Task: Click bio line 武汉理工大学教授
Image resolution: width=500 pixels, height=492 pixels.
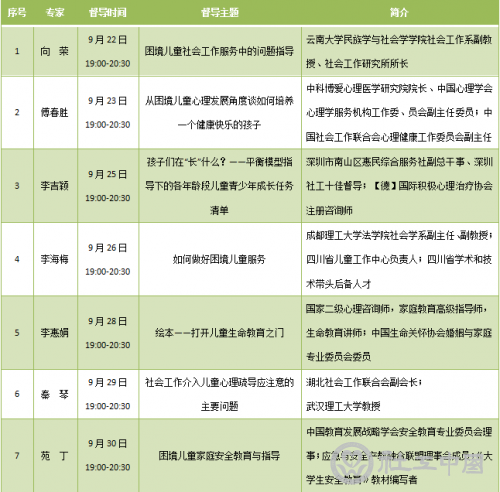Action: click(x=343, y=406)
